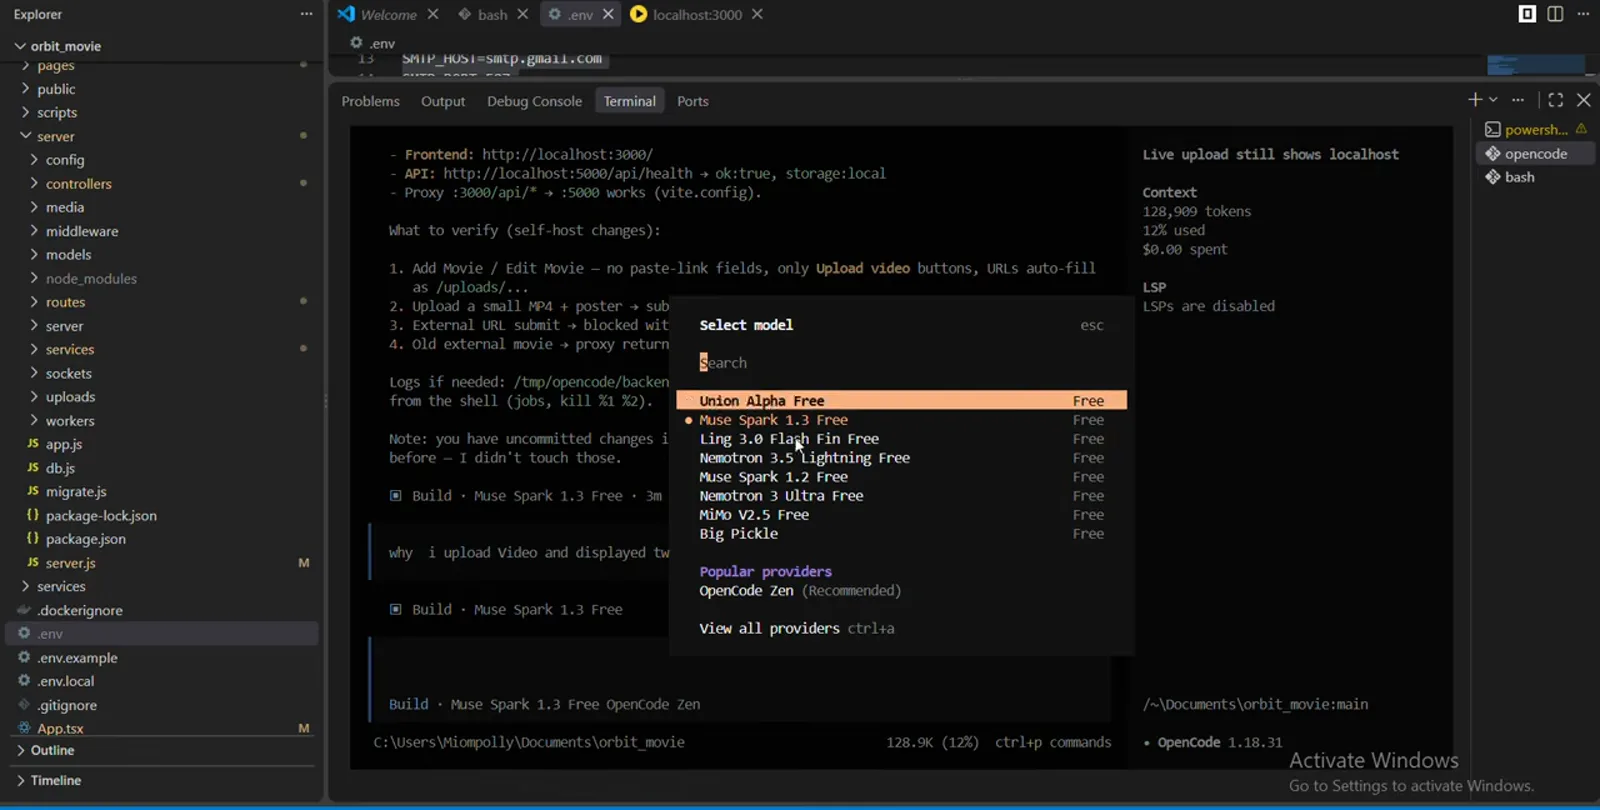
Task: Open Explorer more actions menu
Action: point(306,14)
